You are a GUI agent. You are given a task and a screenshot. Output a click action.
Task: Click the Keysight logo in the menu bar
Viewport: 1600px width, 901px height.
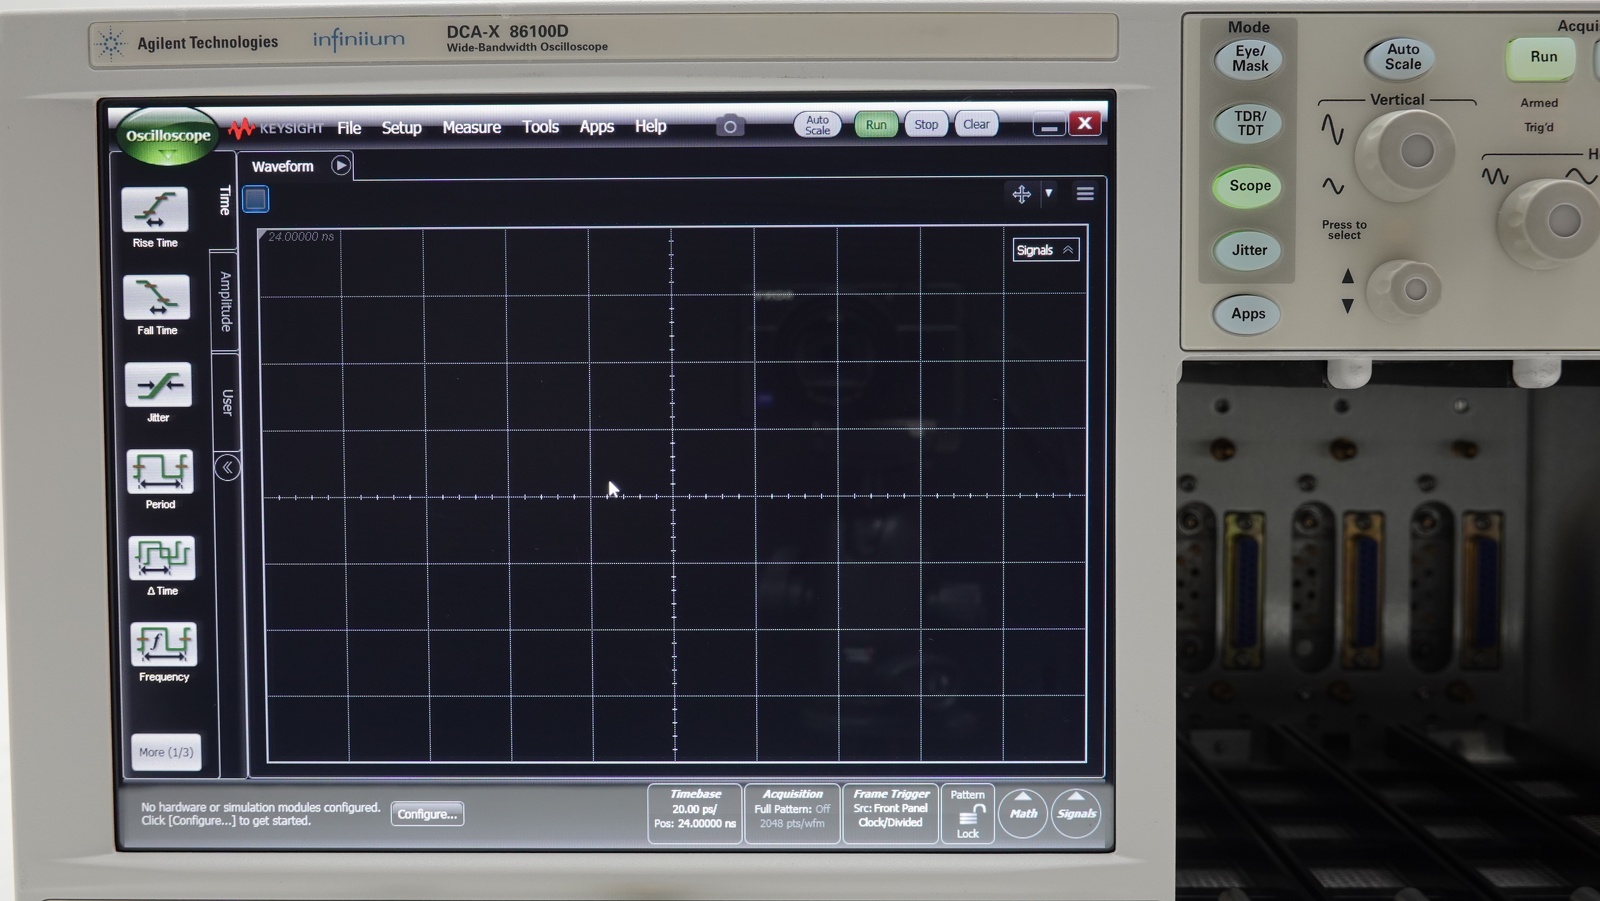276,129
